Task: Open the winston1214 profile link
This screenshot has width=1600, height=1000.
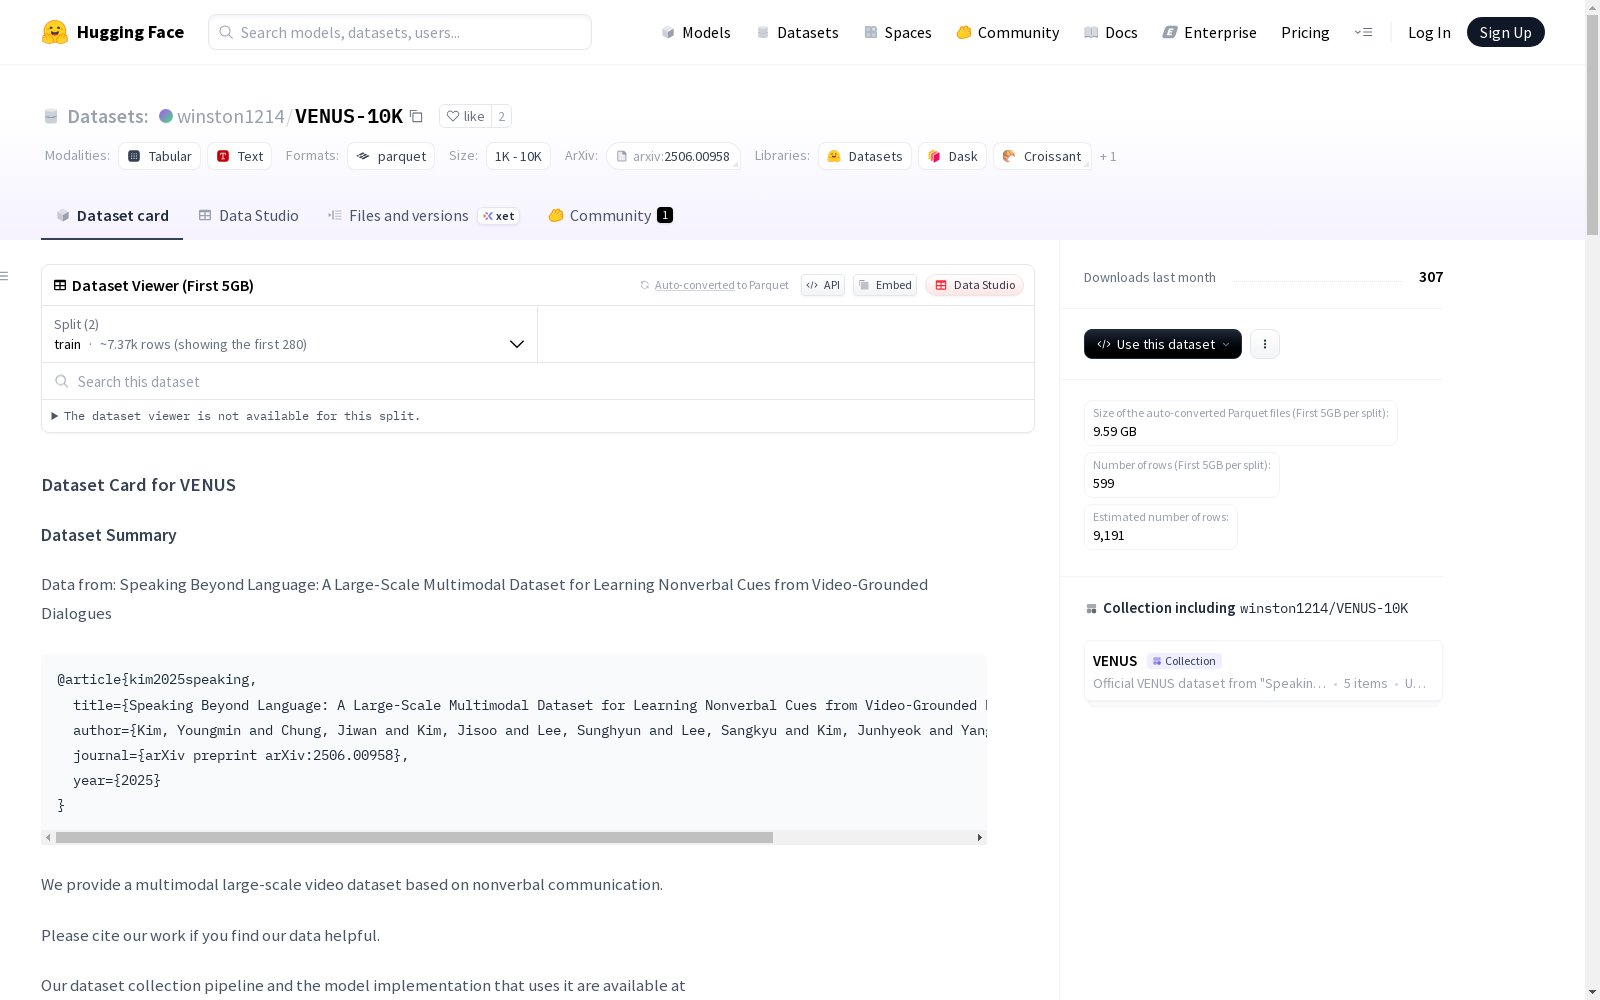Action: [x=231, y=116]
